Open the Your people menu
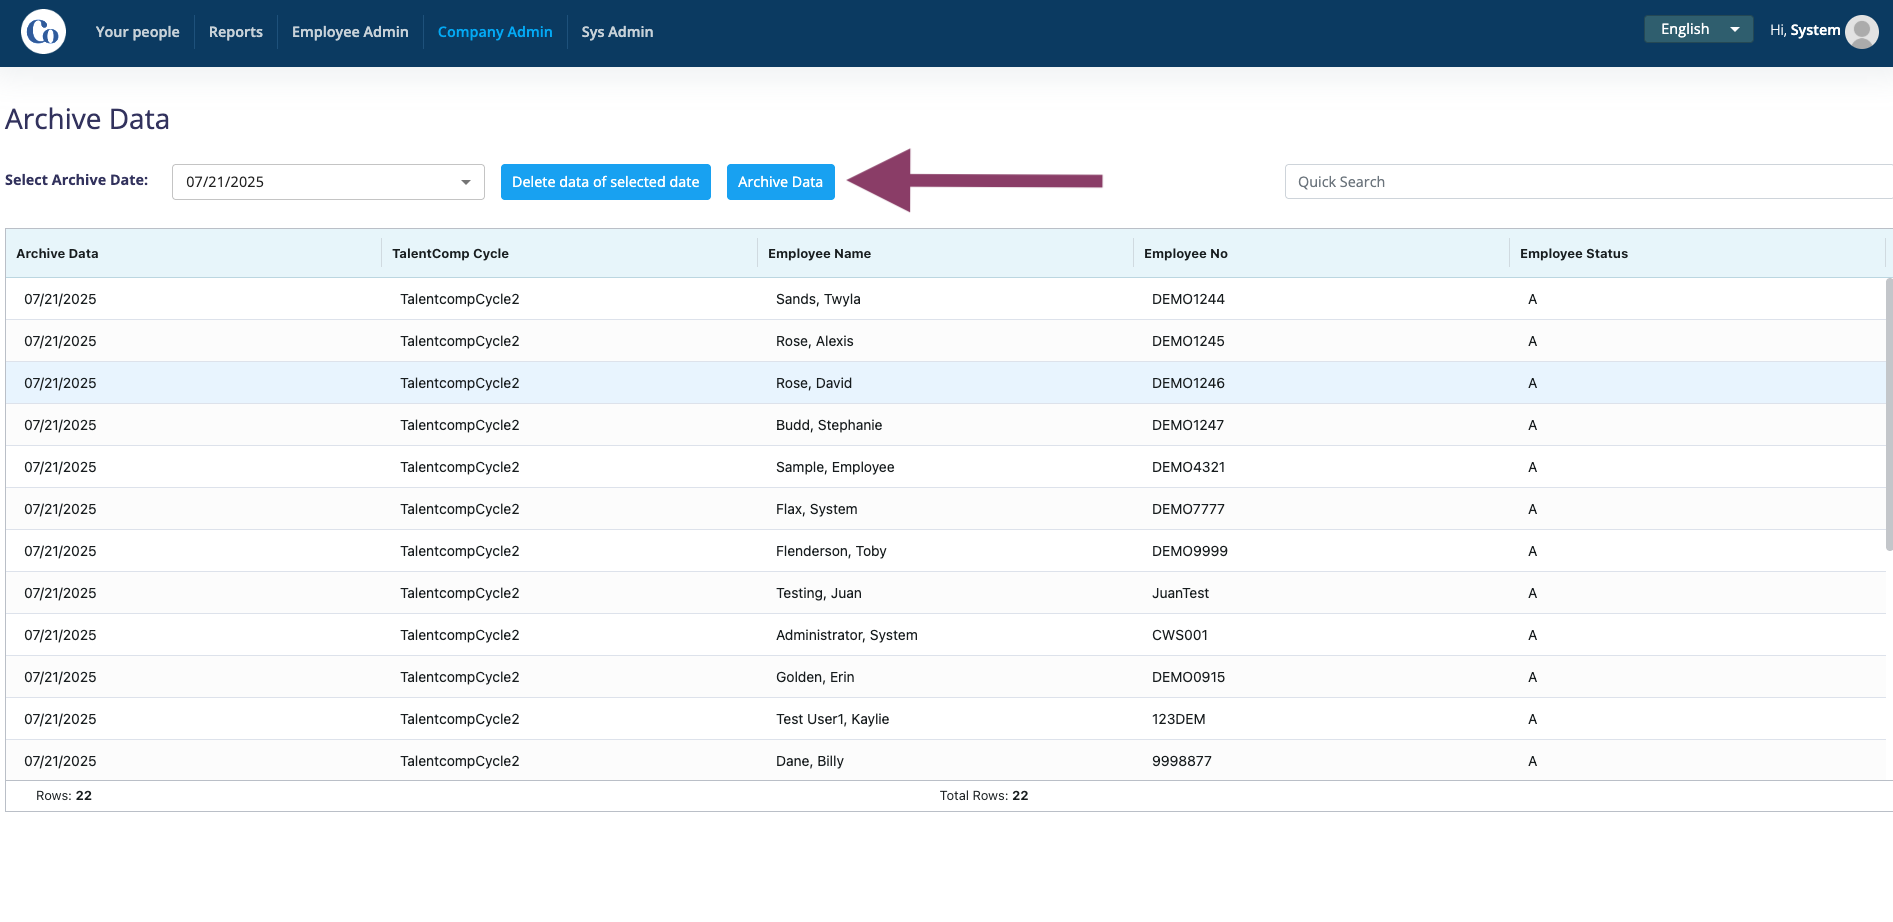 coord(137,32)
